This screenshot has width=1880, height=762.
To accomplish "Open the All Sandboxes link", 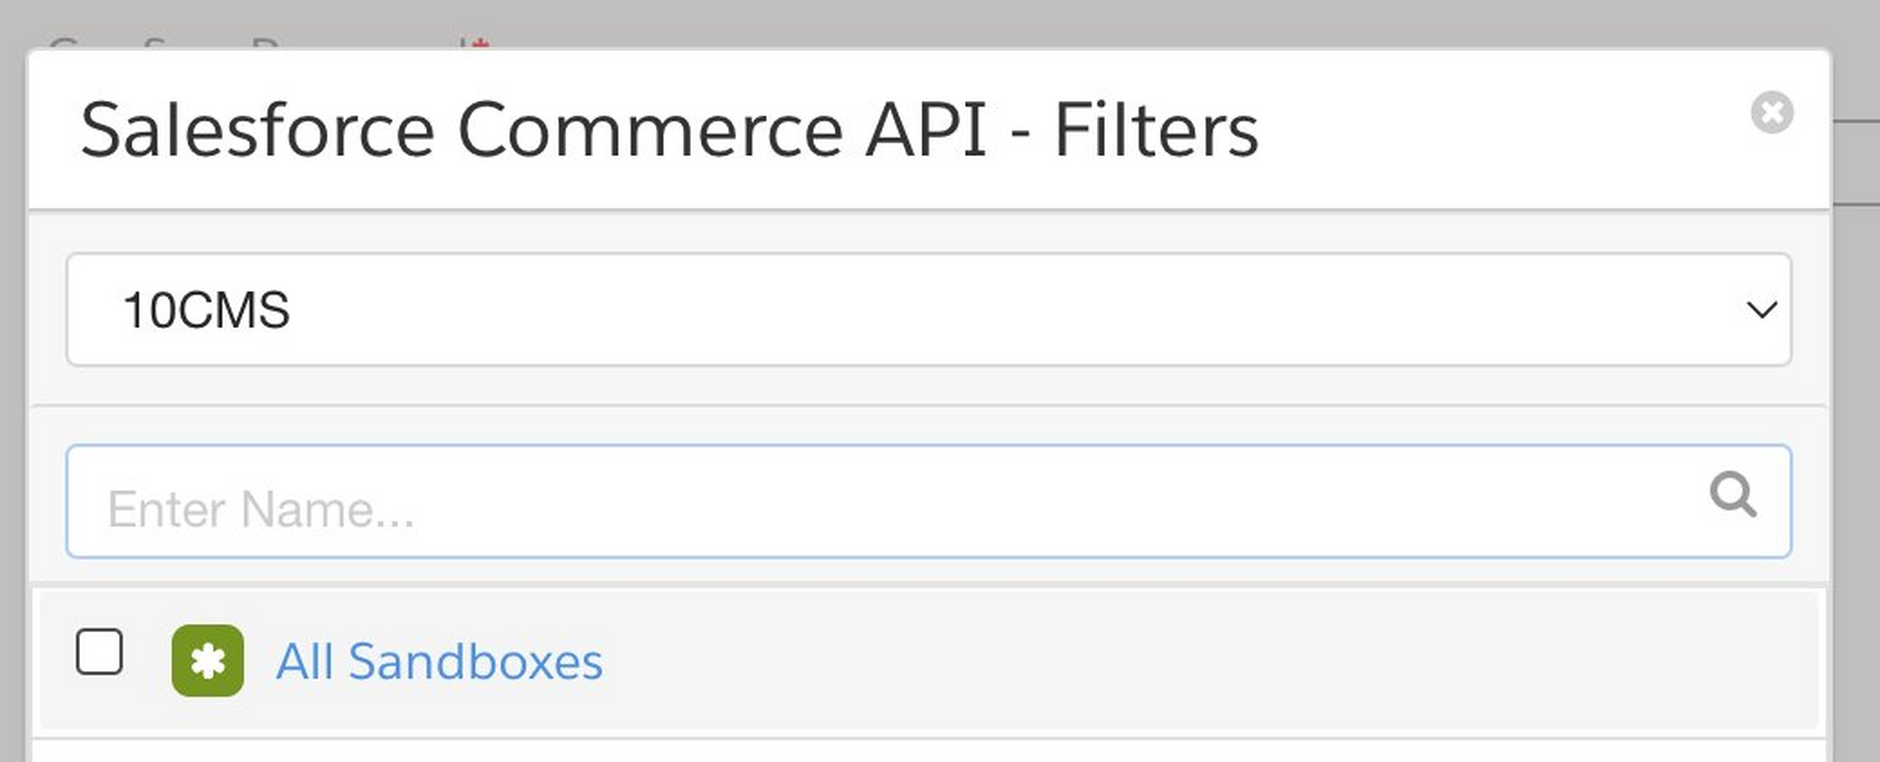I will (439, 662).
